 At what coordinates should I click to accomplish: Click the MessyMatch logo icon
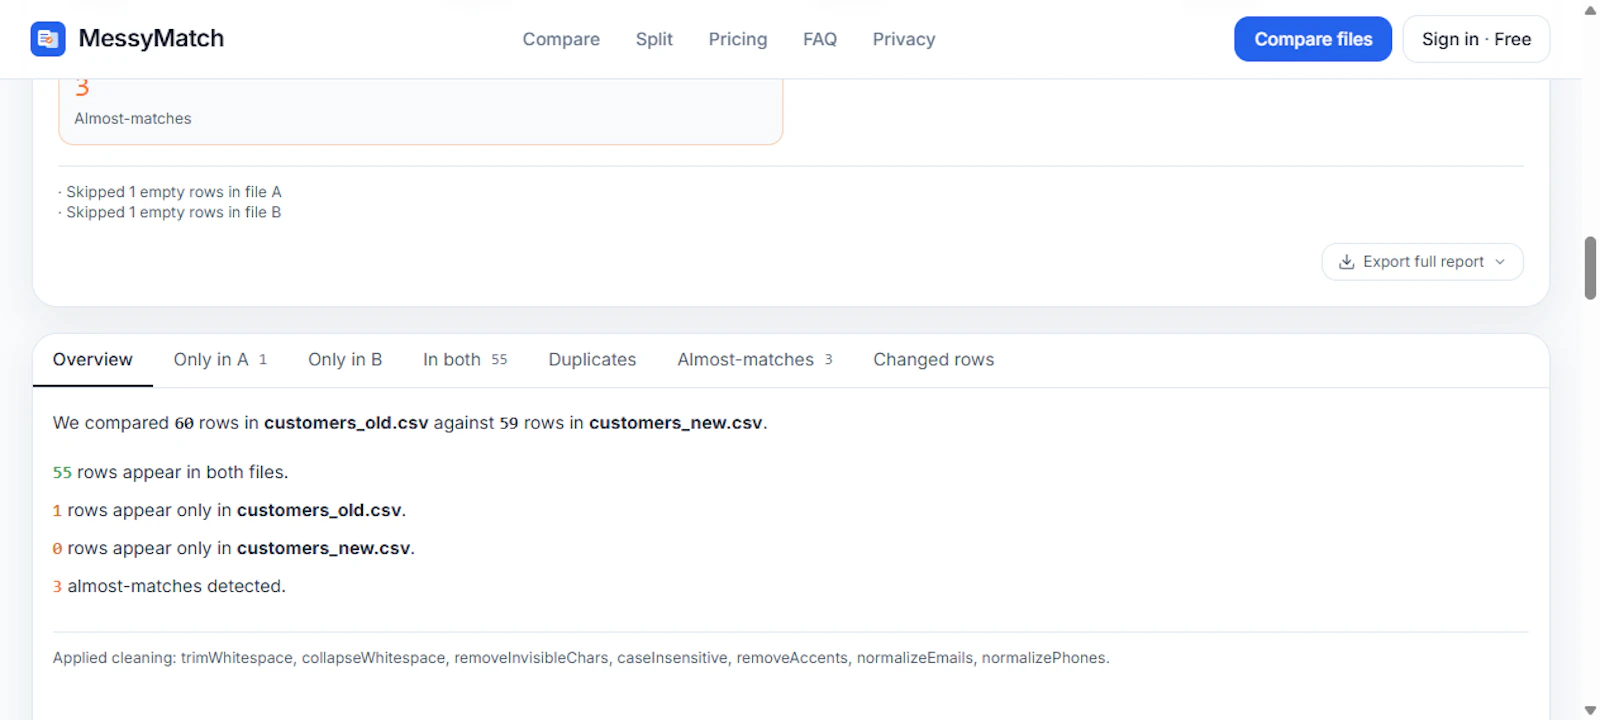(48, 39)
